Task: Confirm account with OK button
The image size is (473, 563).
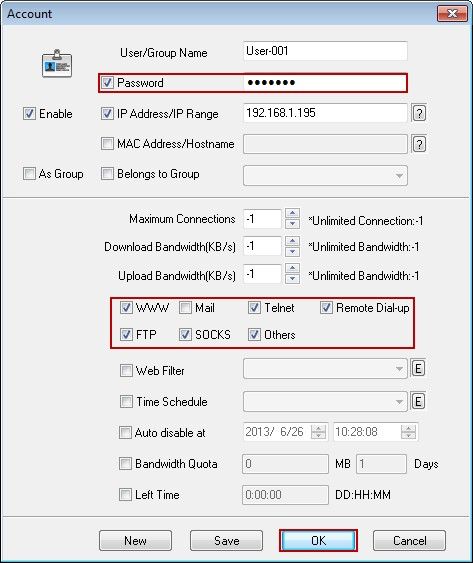Action: coord(318,540)
